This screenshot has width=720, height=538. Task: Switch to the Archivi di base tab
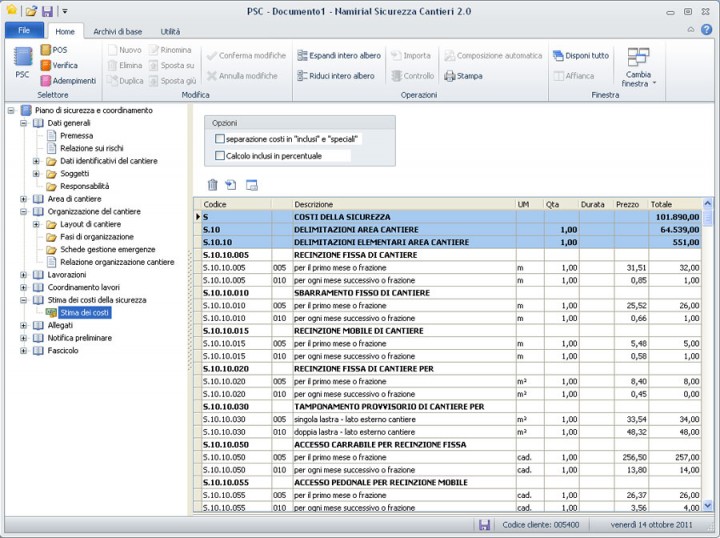[117, 32]
